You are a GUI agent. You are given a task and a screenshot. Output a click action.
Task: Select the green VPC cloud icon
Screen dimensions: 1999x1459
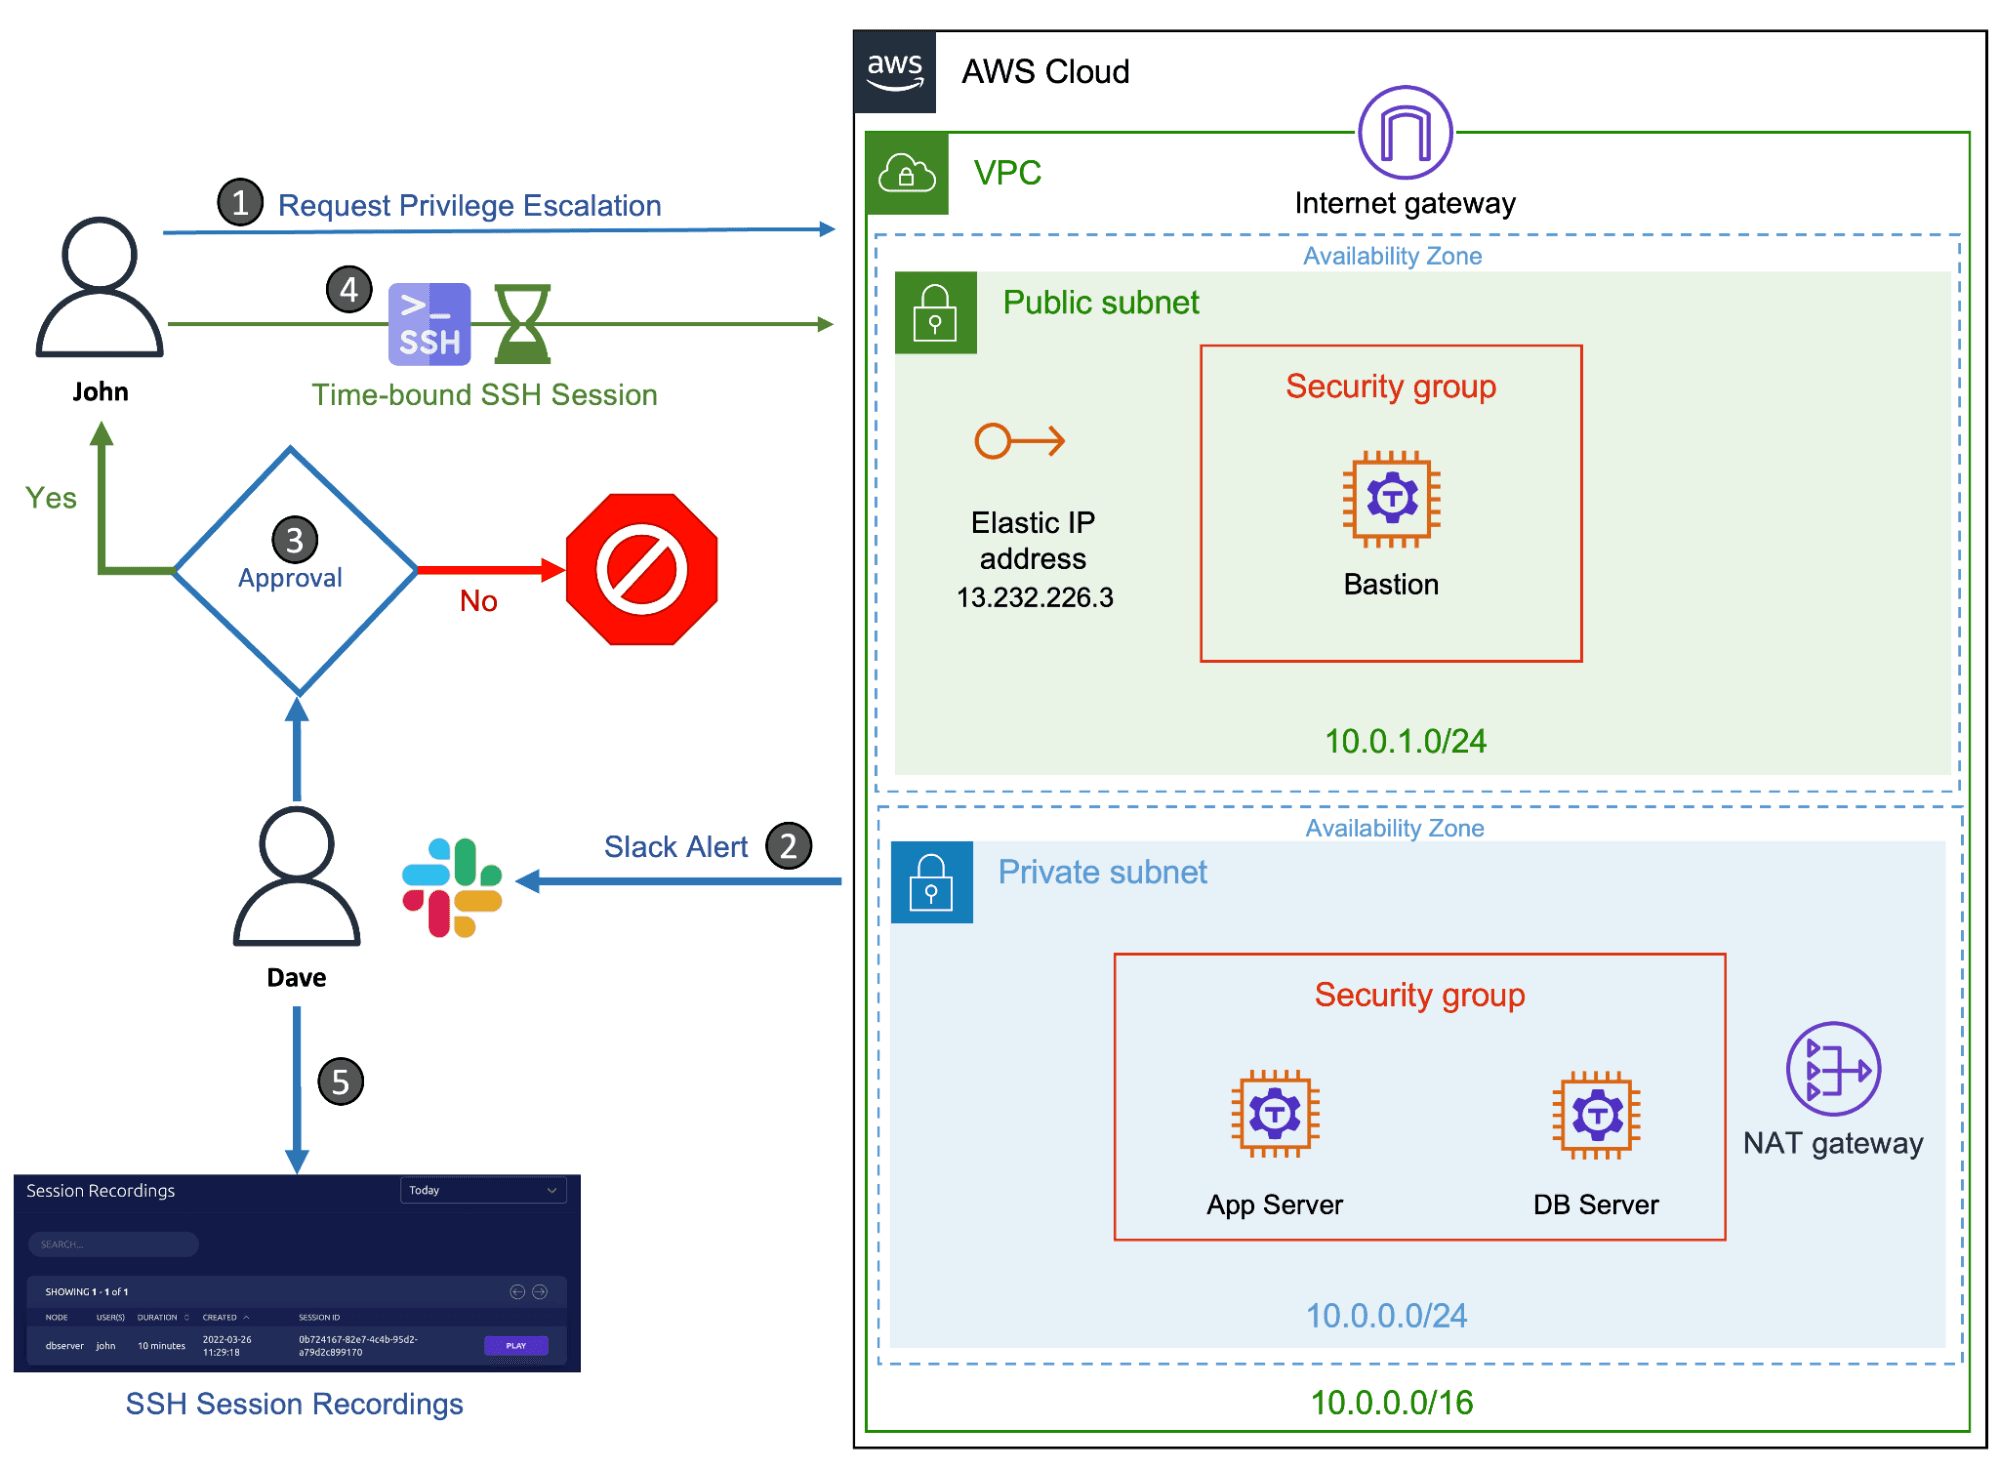(x=906, y=173)
